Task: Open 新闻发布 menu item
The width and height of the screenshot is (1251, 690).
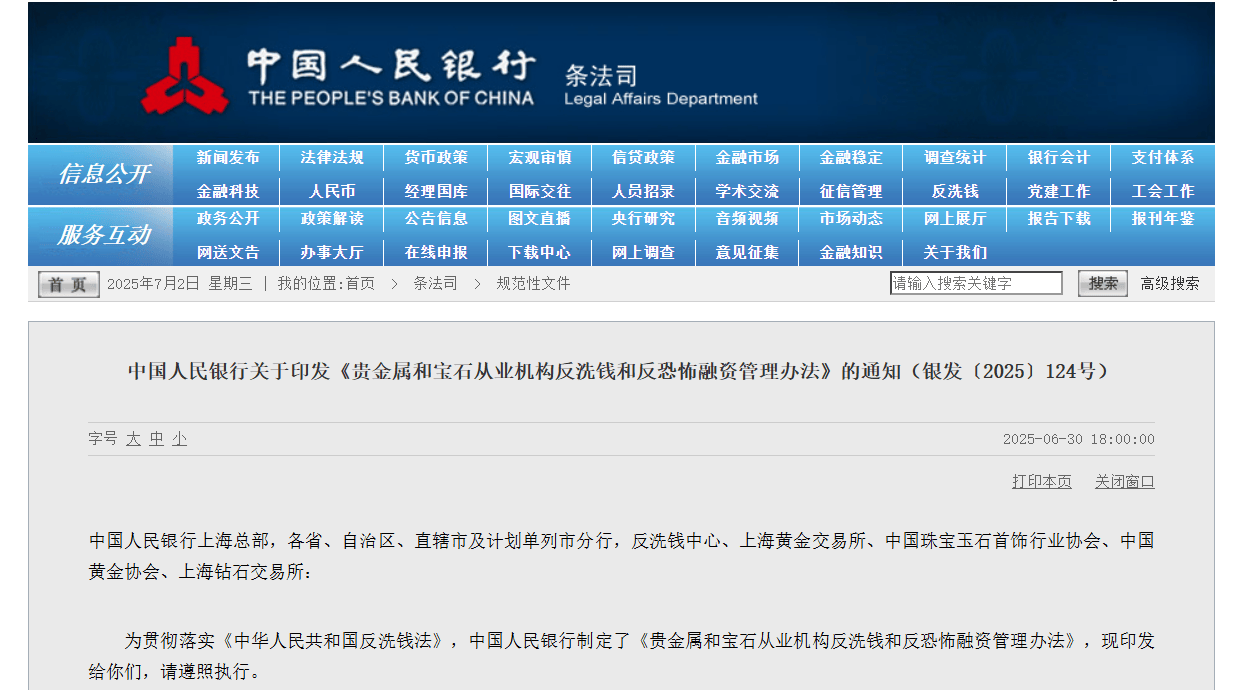Action: click(x=228, y=158)
